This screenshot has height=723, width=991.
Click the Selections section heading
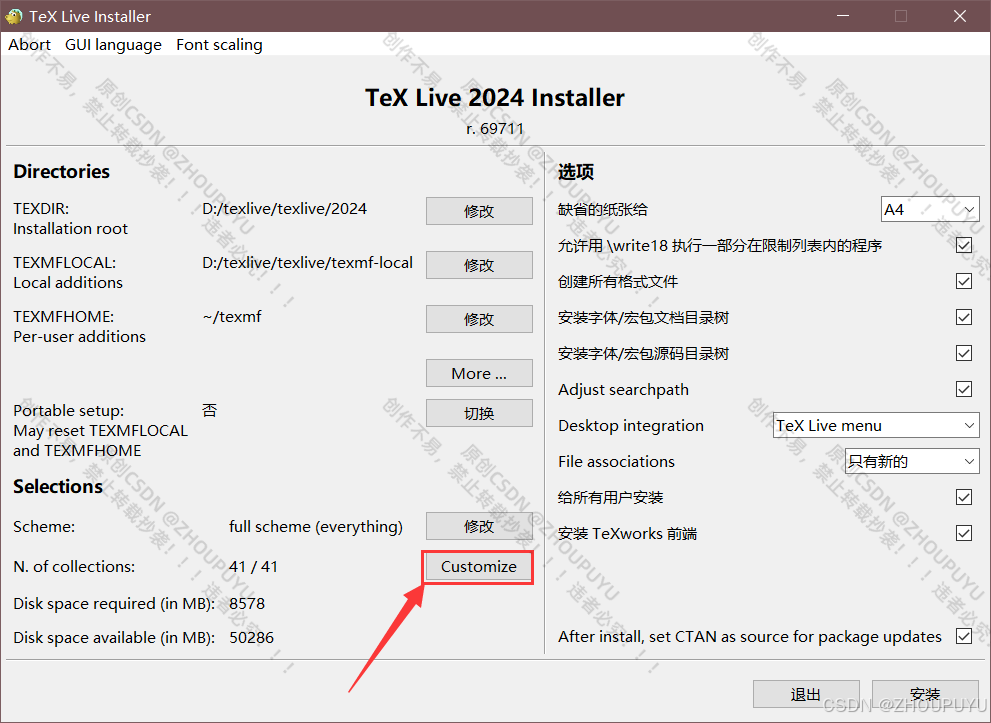pyautogui.click(x=58, y=487)
